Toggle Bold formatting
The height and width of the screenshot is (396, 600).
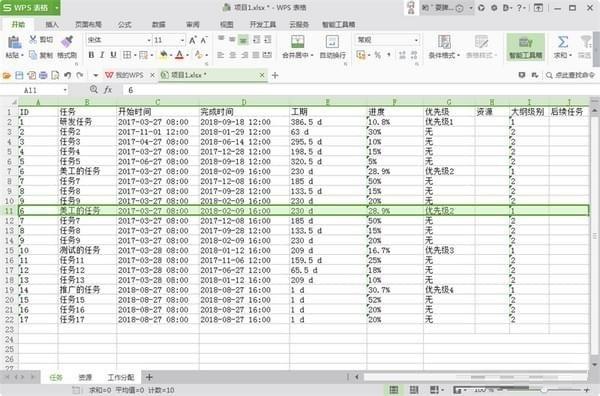(91, 55)
